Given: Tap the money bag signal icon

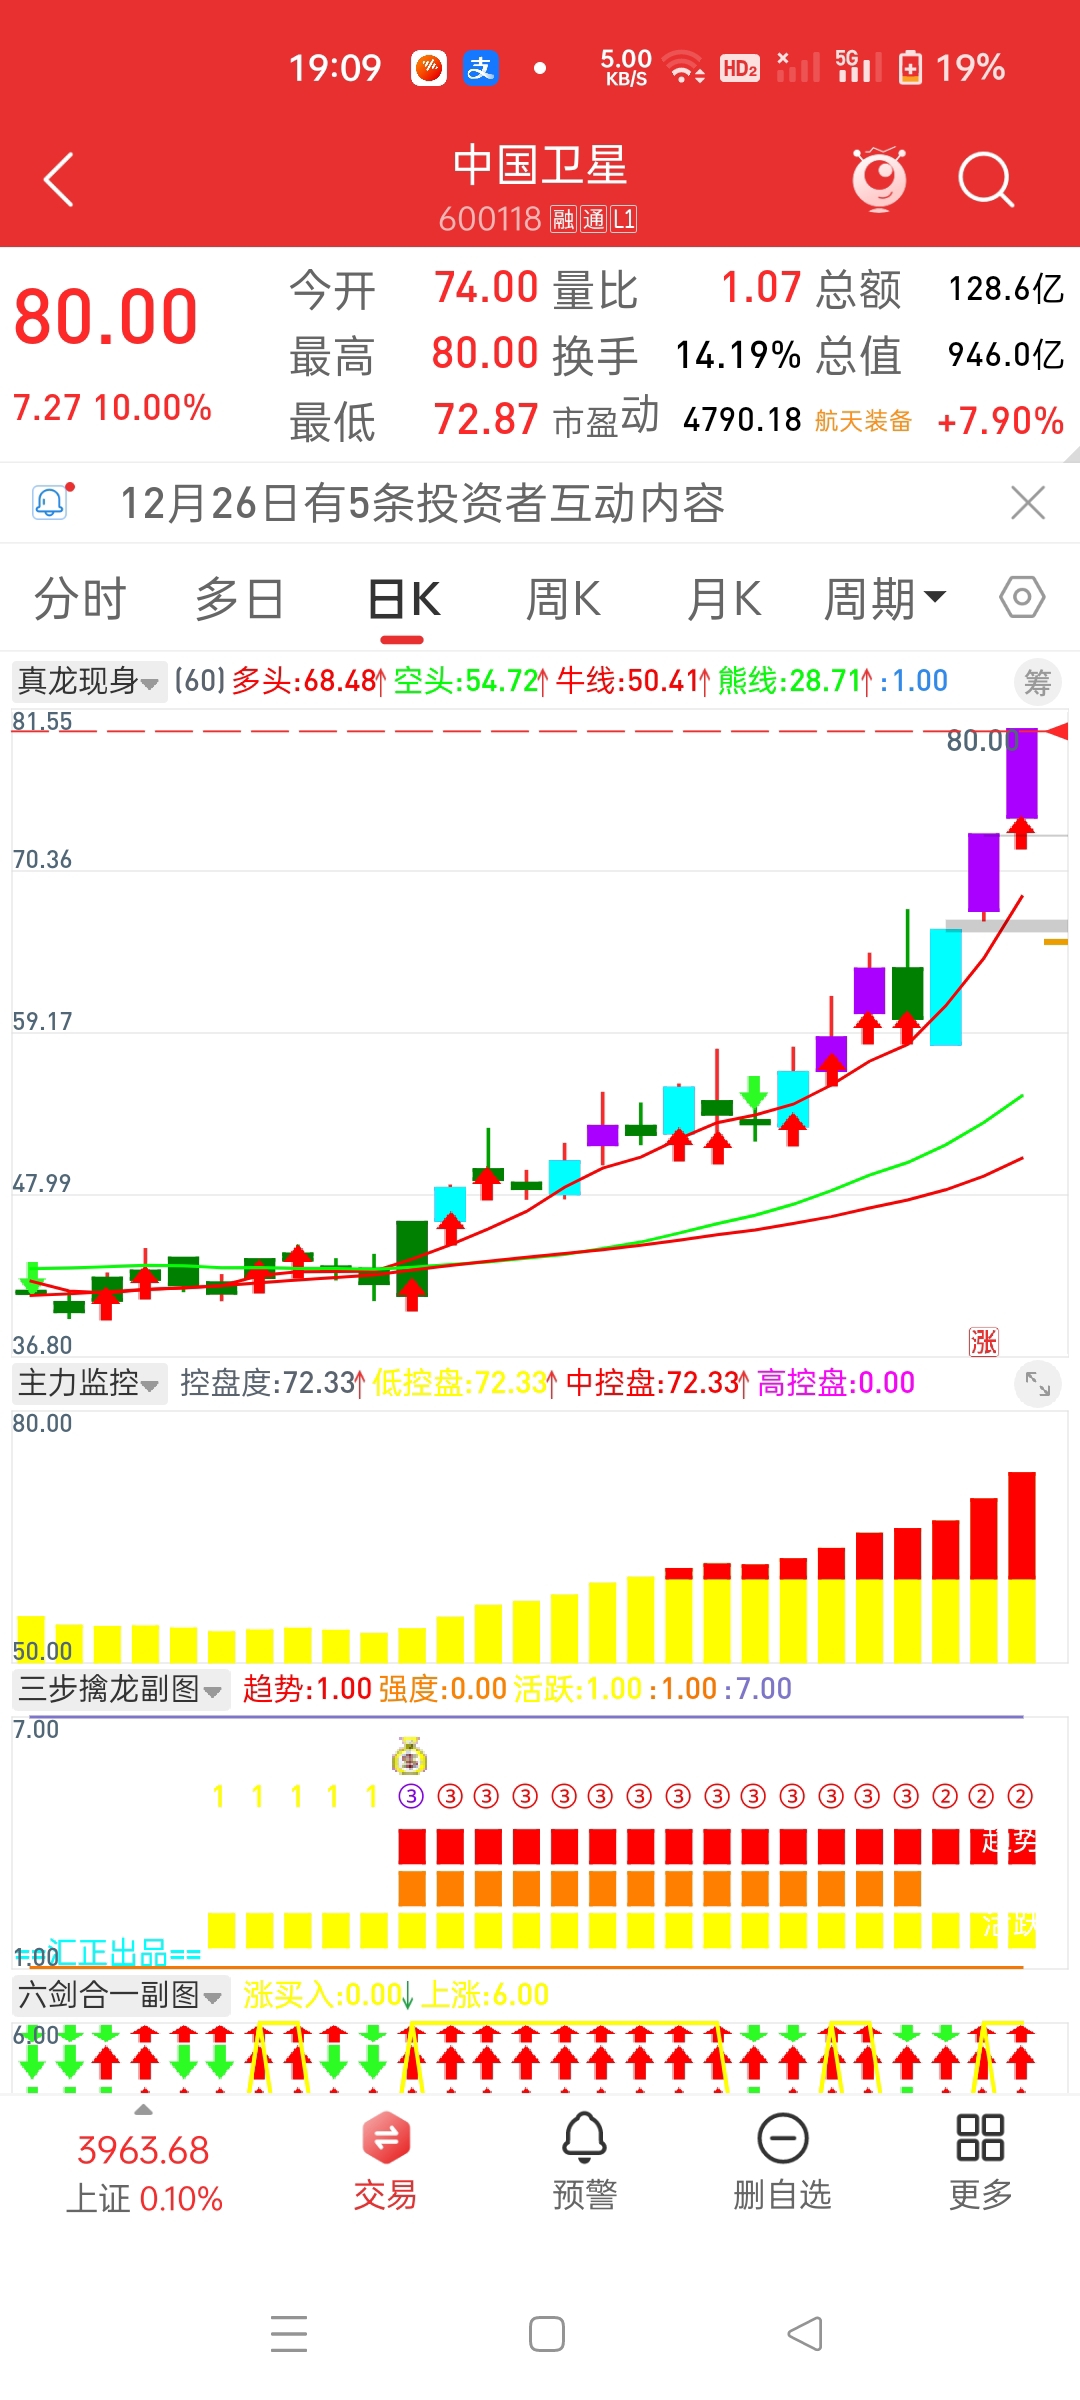Looking at the screenshot, I should pyautogui.click(x=410, y=1755).
